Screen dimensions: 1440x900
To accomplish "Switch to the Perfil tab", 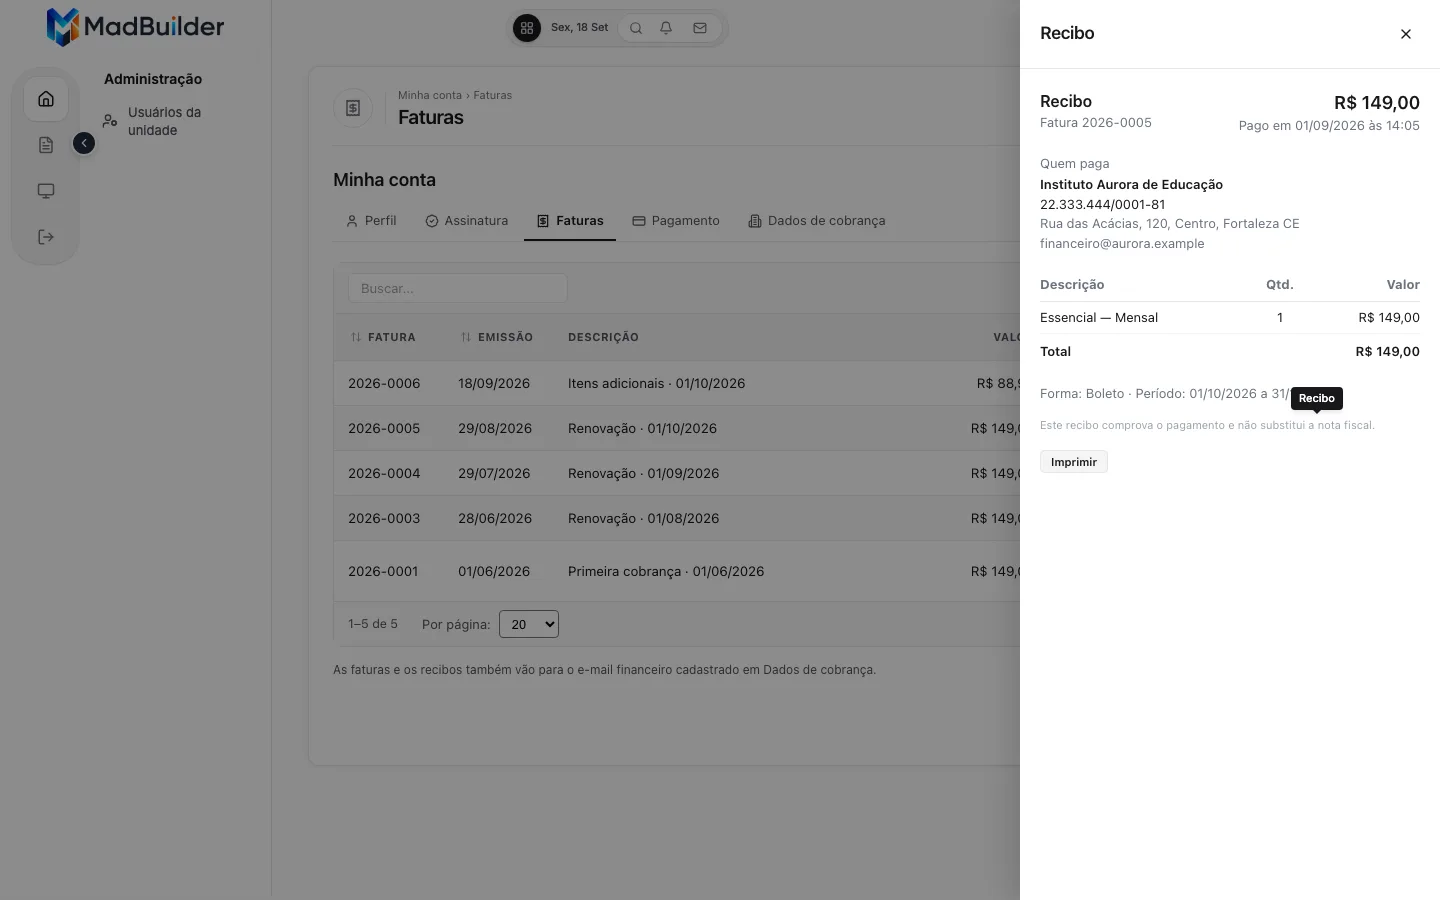I will (x=371, y=221).
